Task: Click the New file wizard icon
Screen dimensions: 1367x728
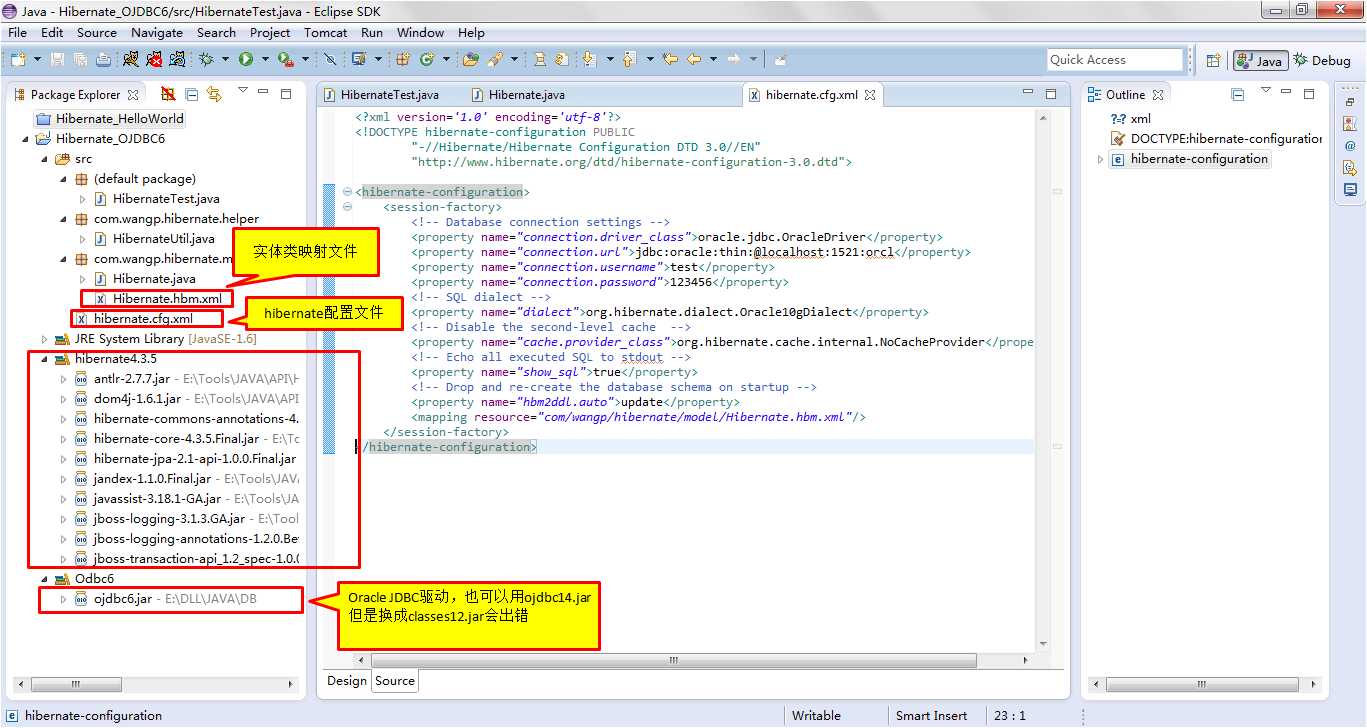Action: coord(18,60)
